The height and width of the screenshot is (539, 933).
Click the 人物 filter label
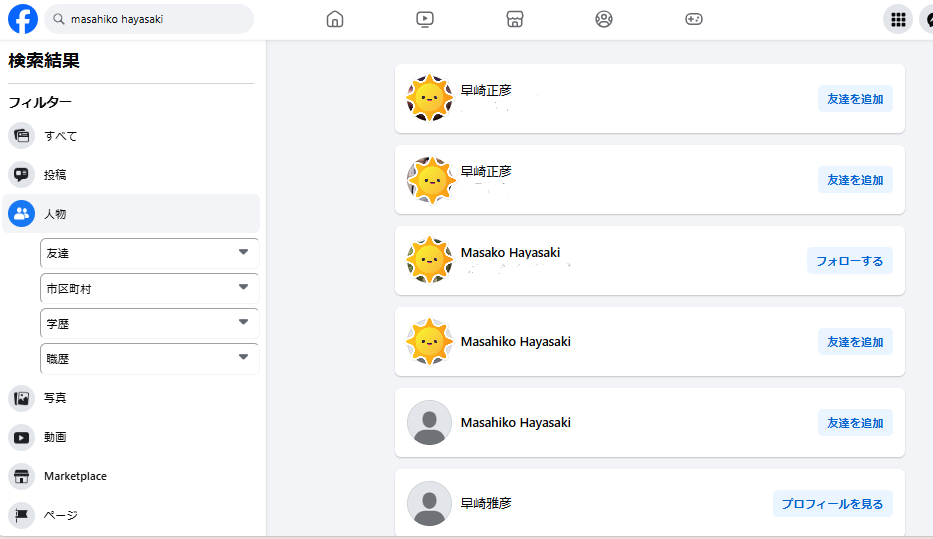tap(55, 214)
